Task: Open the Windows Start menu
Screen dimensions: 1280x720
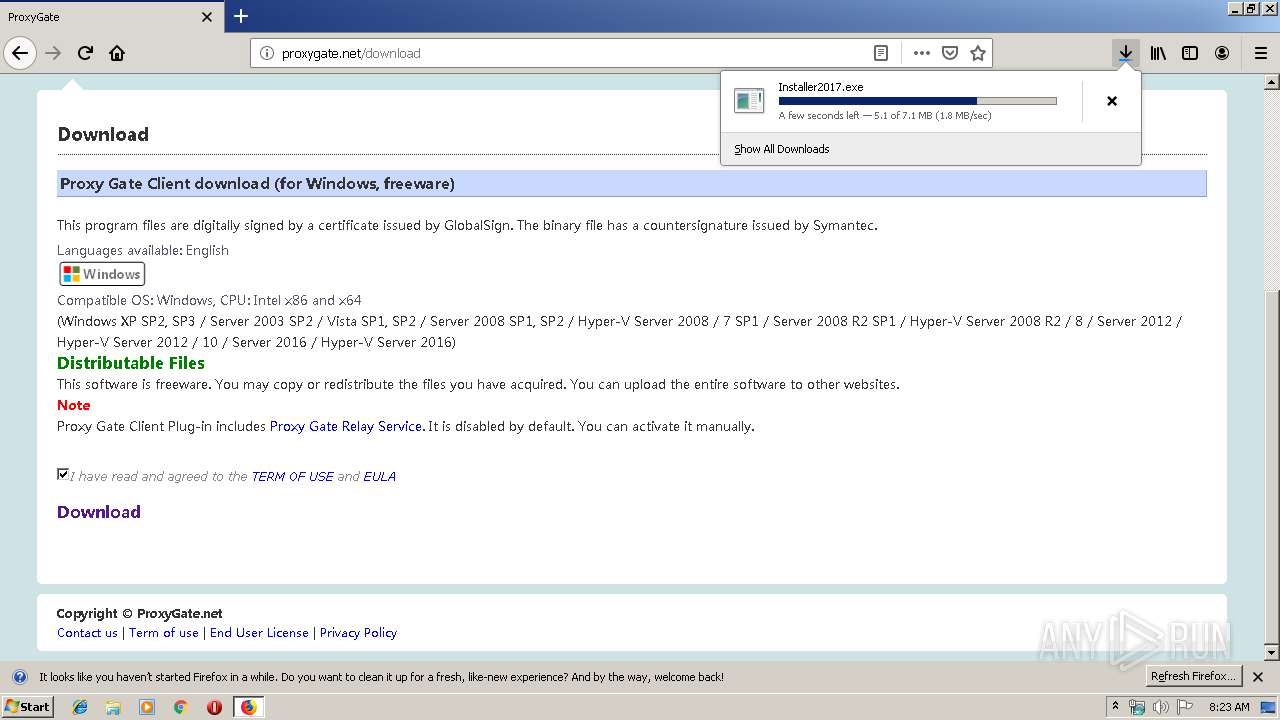Action: (27, 707)
